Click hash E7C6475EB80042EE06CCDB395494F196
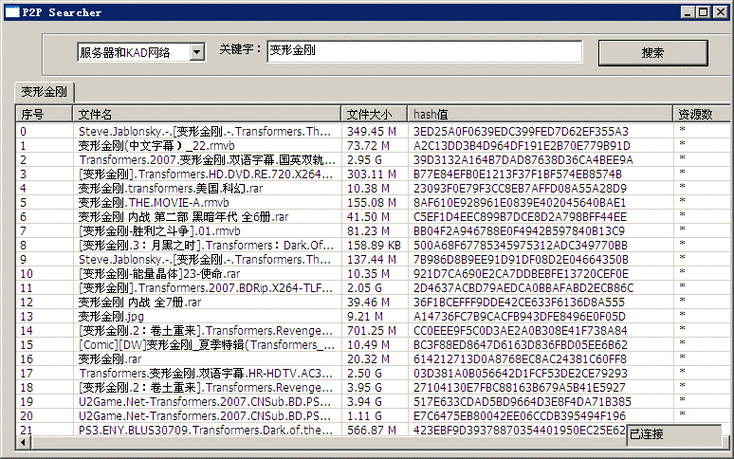This screenshot has width=734, height=459. click(x=520, y=415)
